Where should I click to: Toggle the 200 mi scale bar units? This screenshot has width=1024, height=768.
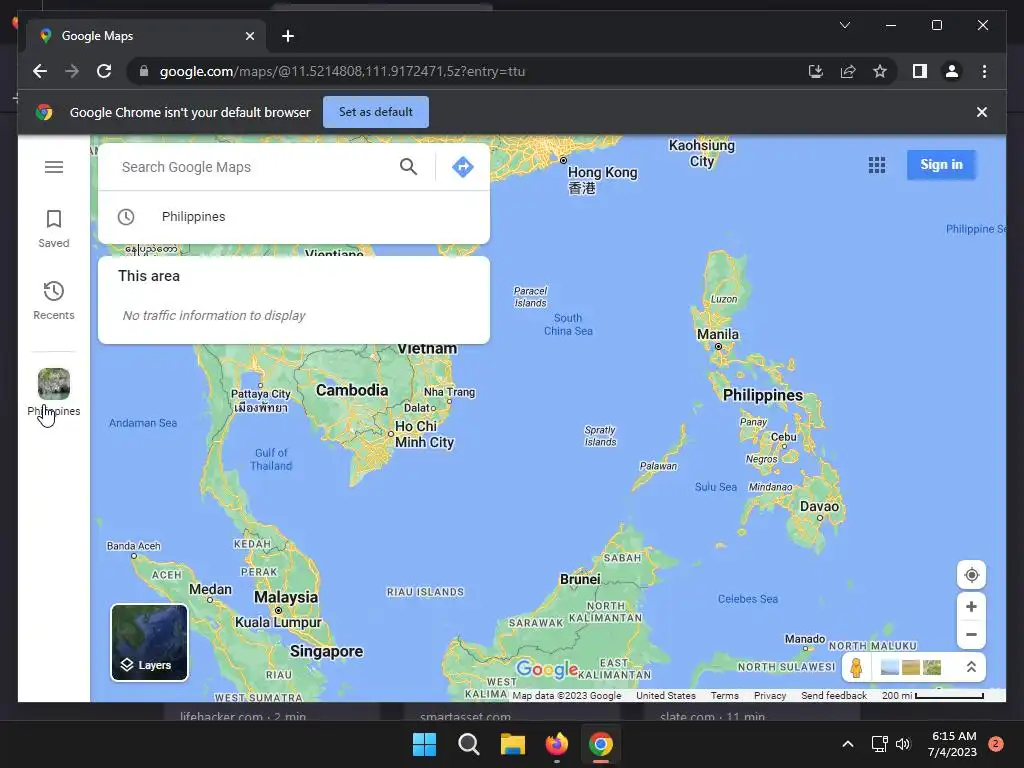[932, 696]
